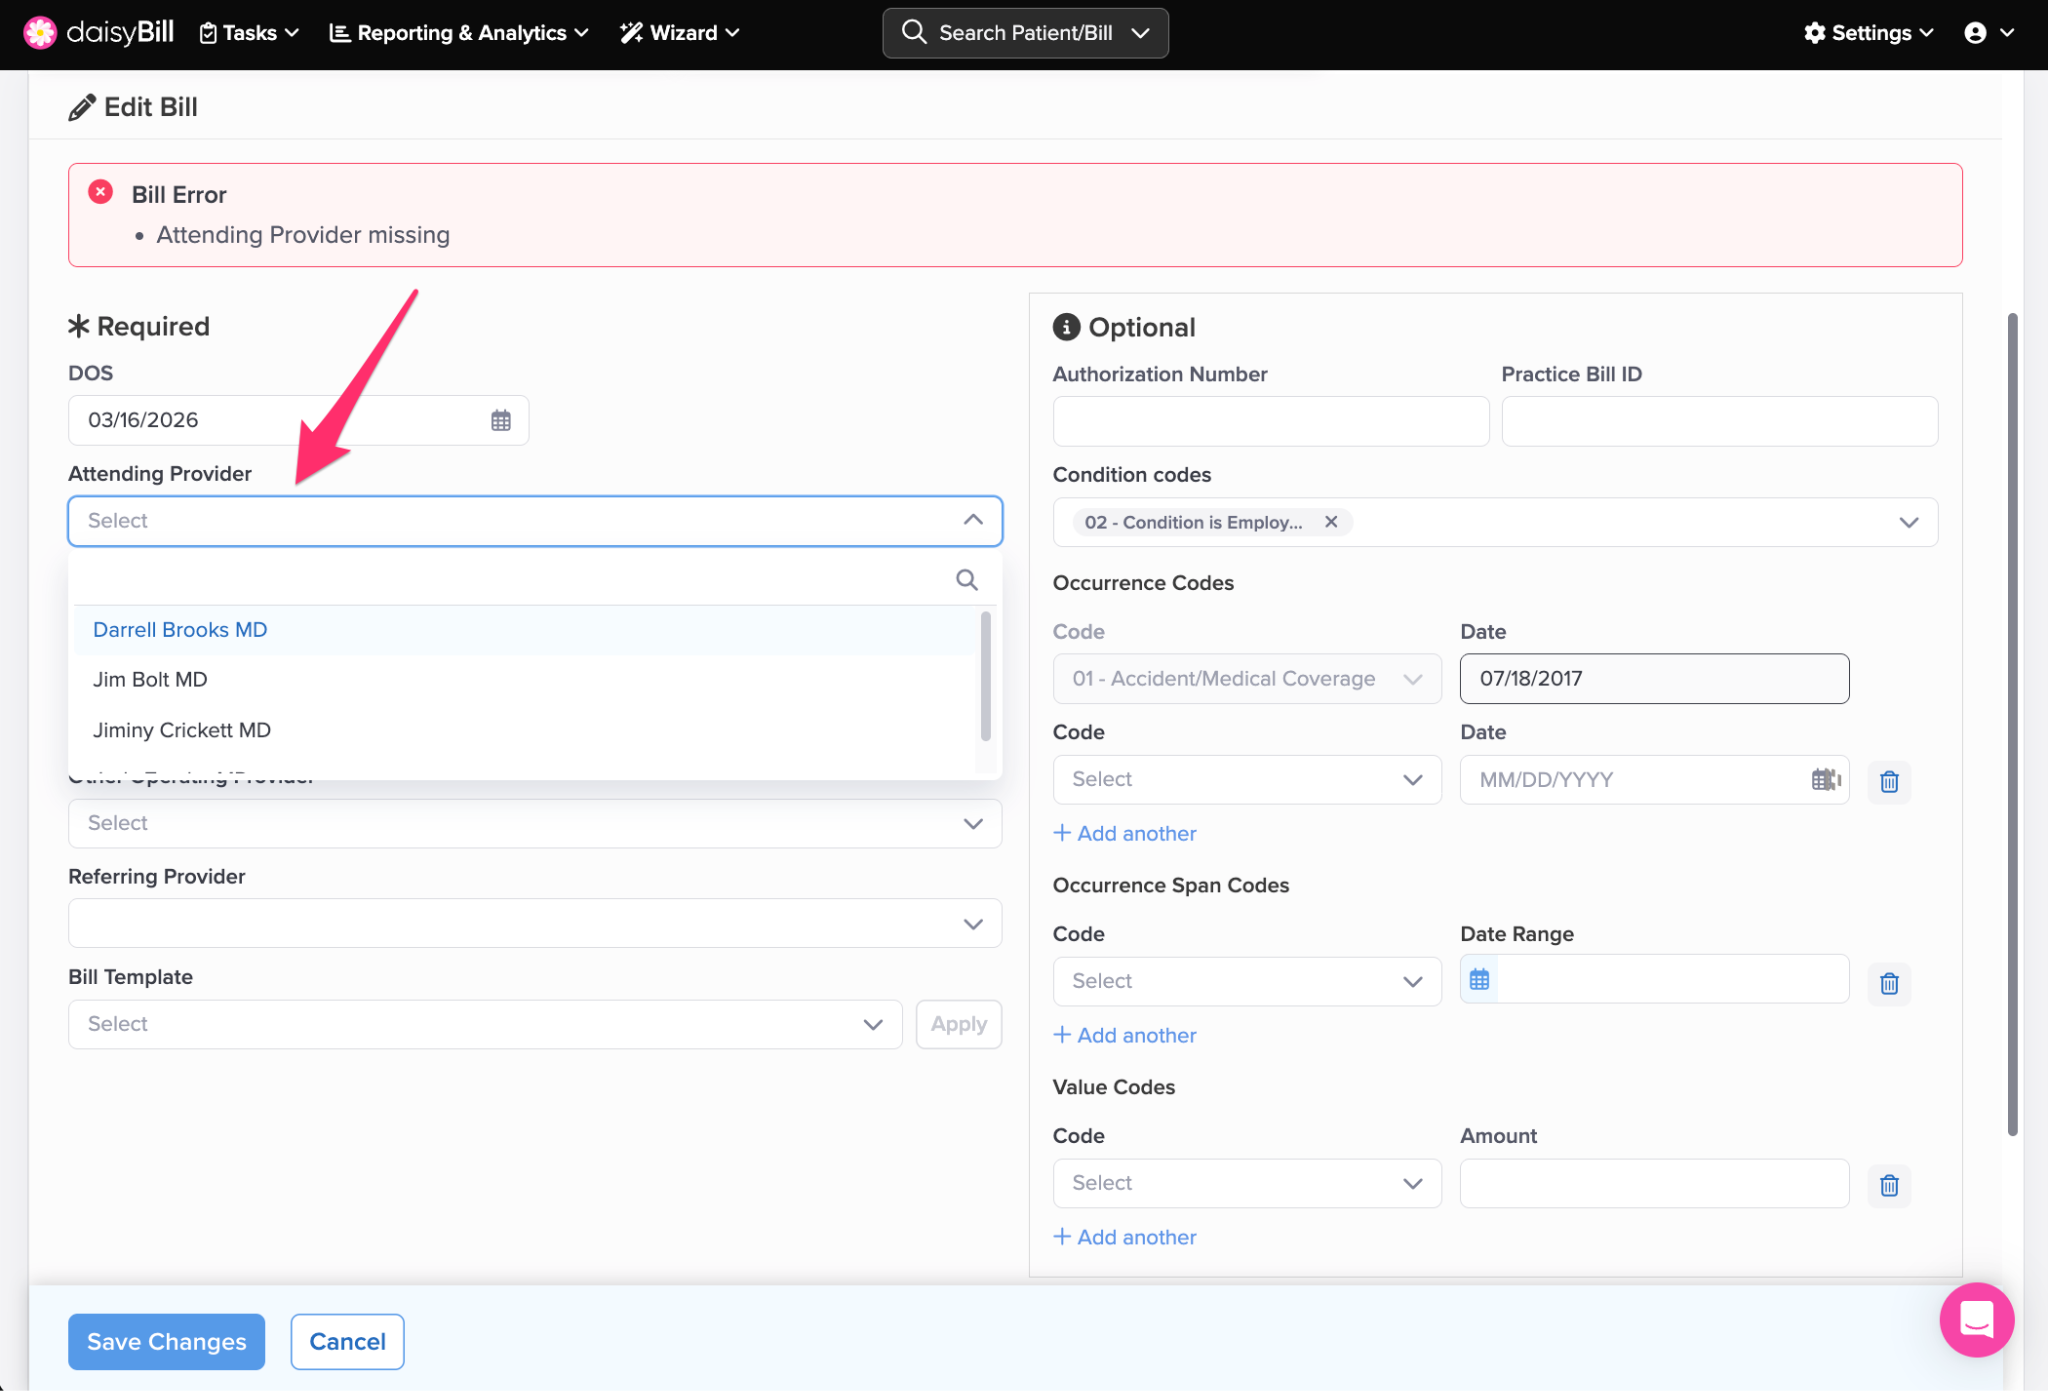Click the daisyBill logo

coord(99,33)
